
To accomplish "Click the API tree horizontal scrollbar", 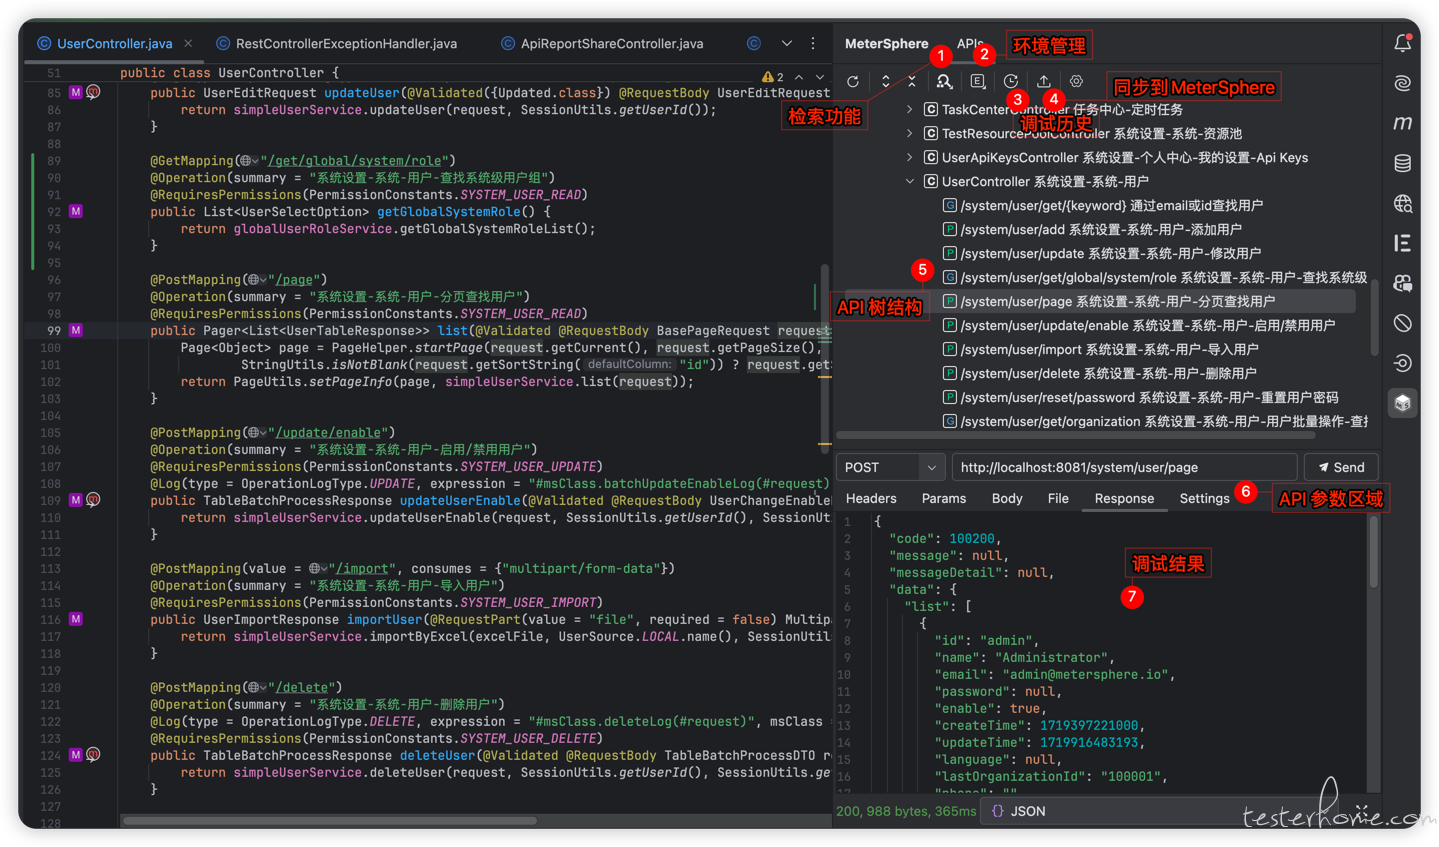I will [1075, 436].
